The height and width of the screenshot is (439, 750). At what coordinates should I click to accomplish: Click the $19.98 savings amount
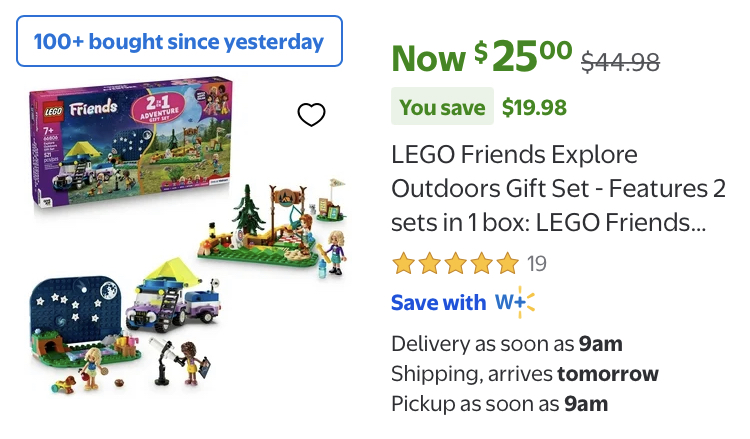click(534, 107)
